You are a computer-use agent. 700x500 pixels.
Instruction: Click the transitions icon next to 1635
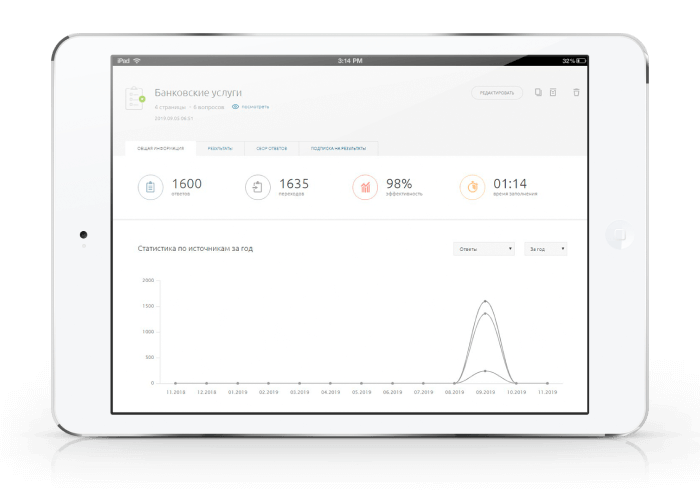(258, 187)
